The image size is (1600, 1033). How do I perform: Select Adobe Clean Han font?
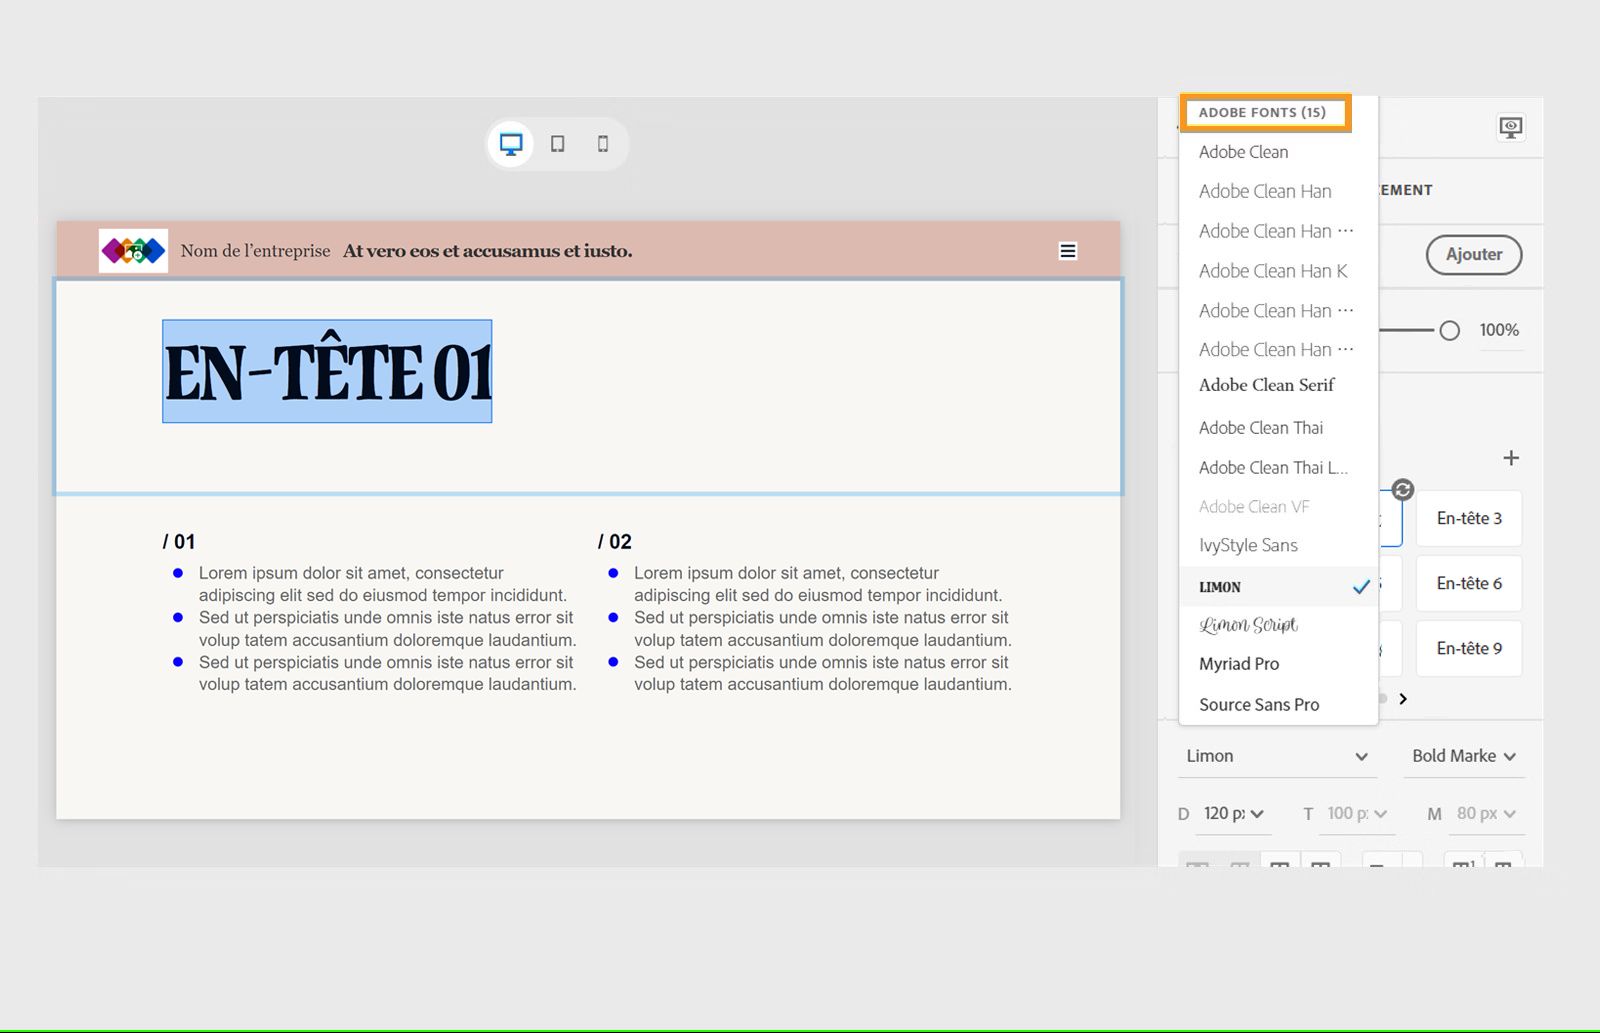1278,191
